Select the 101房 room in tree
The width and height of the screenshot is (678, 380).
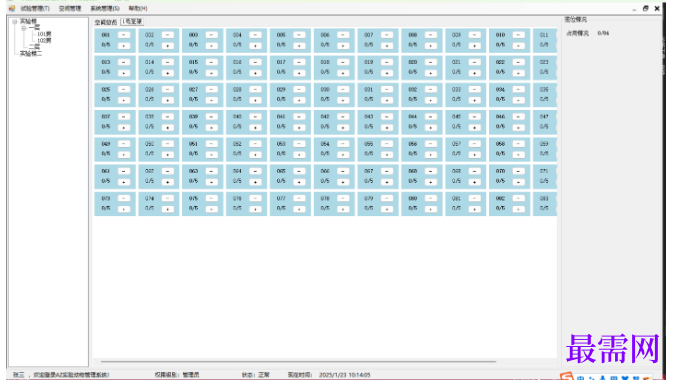point(44,34)
